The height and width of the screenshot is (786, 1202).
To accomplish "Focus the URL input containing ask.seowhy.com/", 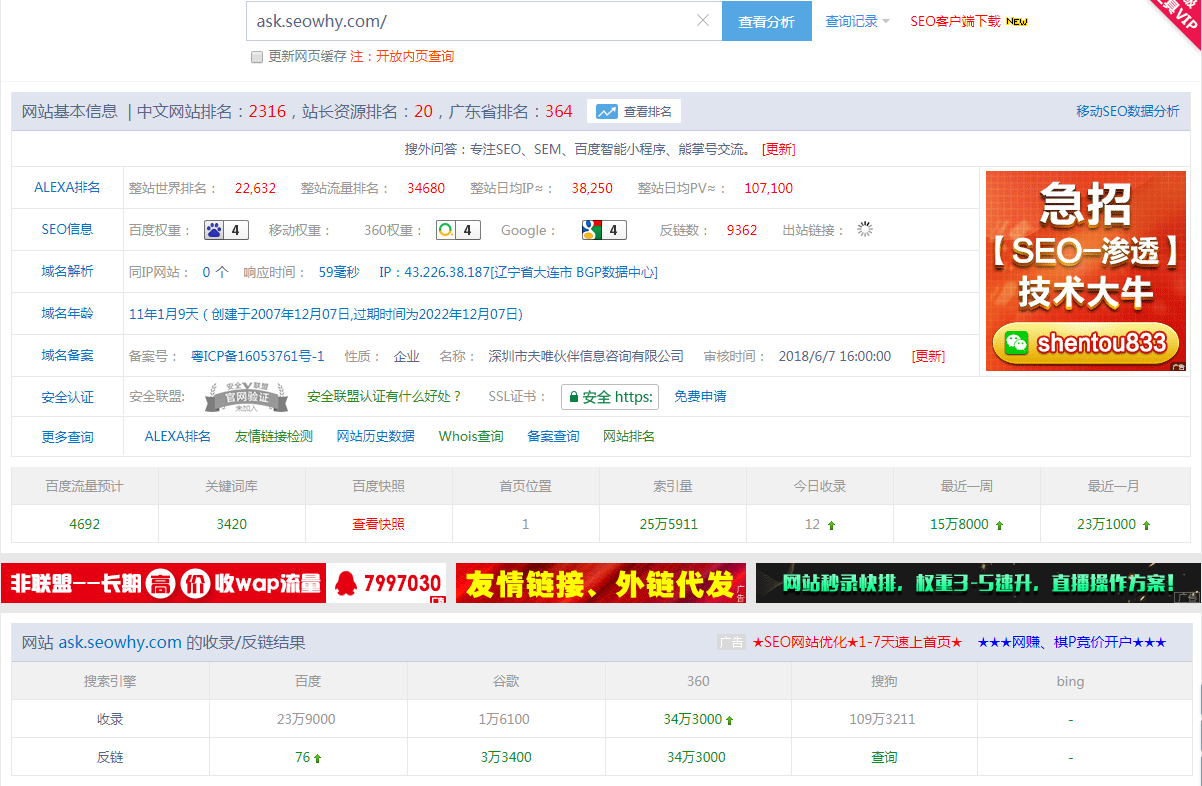I will coord(484,21).
